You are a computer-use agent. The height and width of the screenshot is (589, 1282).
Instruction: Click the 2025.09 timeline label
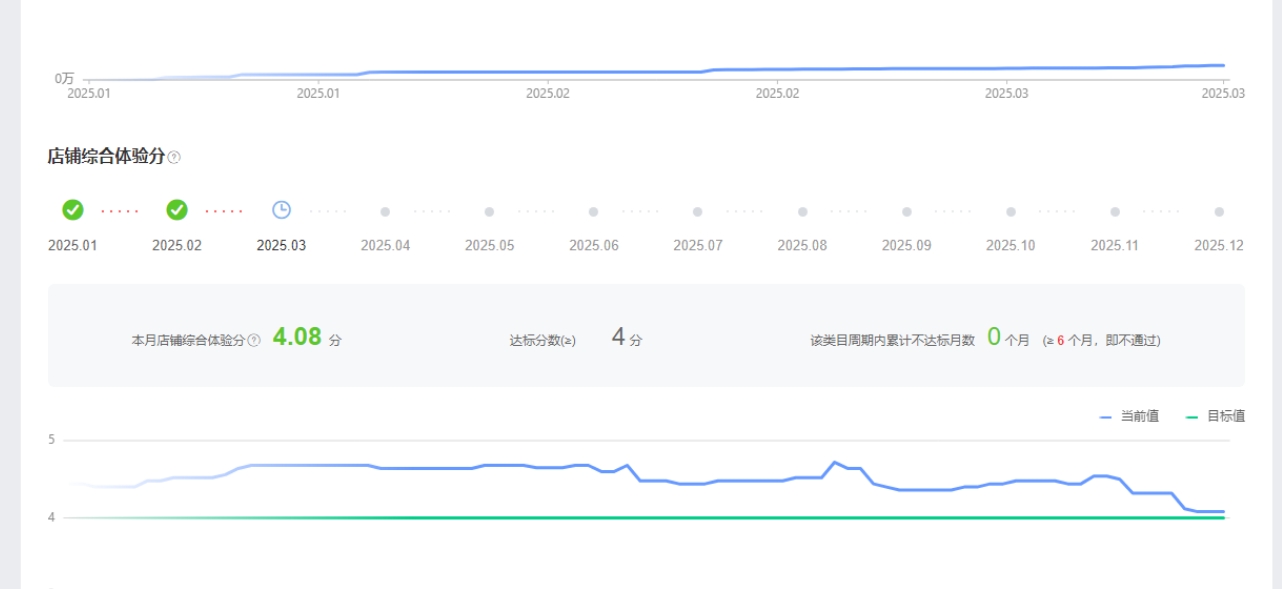(906, 246)
